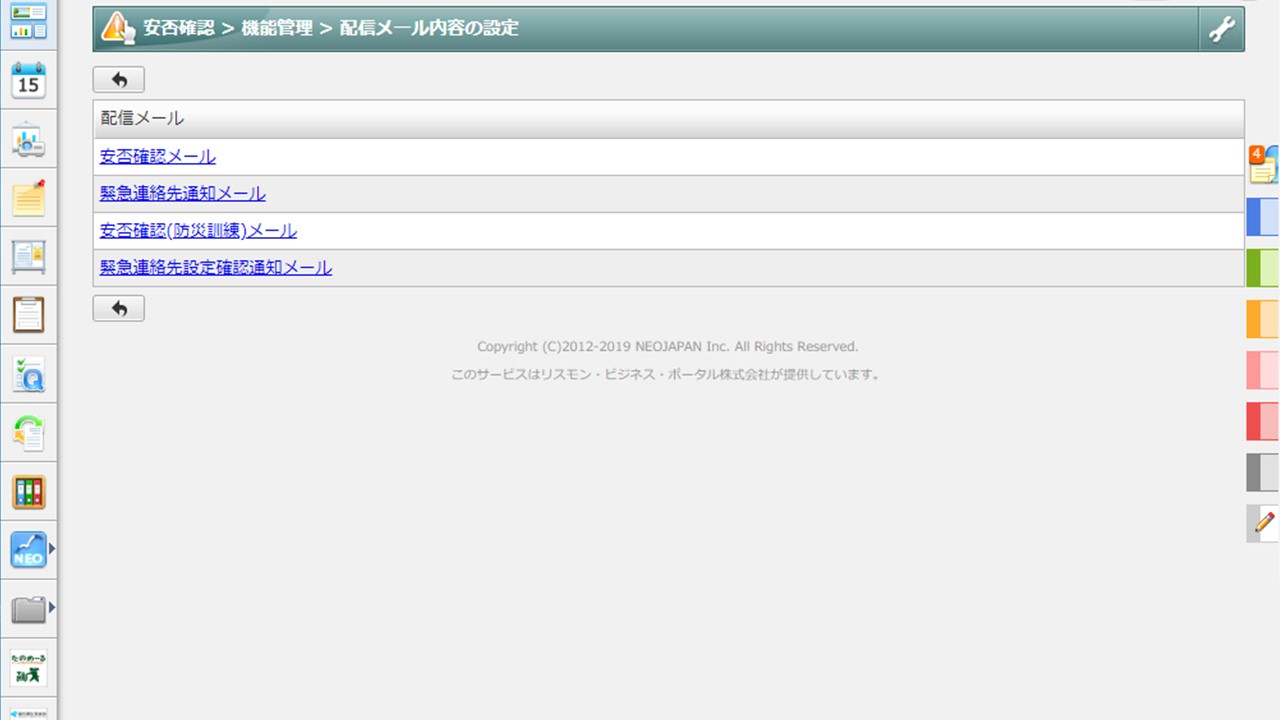This screenshot has height=720, width=1280.
Task: Expand the arrow beside the NEO icon
Action: point(52,549)
